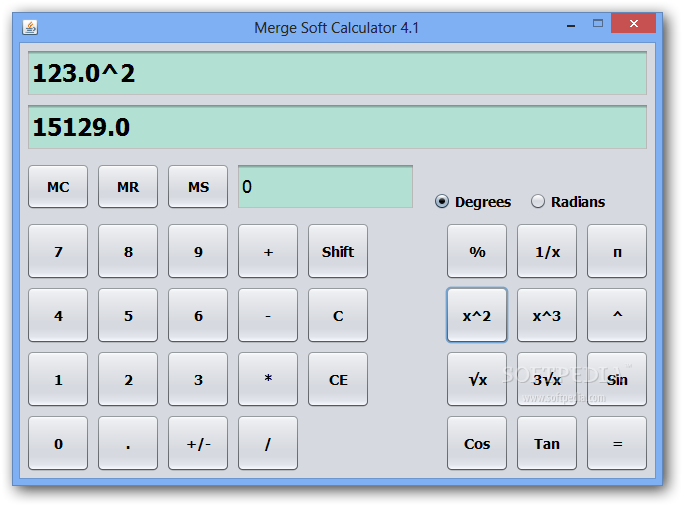Click the minus operator button

click(268, 315)
